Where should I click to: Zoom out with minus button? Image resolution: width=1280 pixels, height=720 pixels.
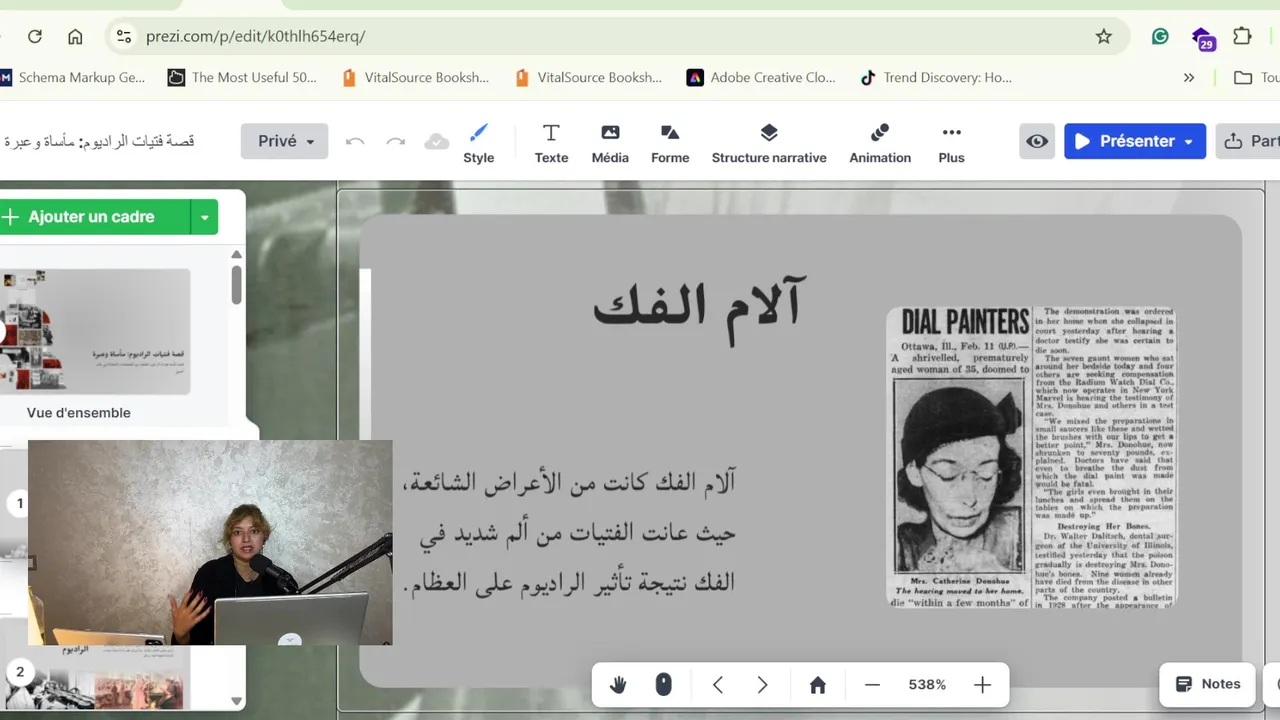click(x=872, y=685)
